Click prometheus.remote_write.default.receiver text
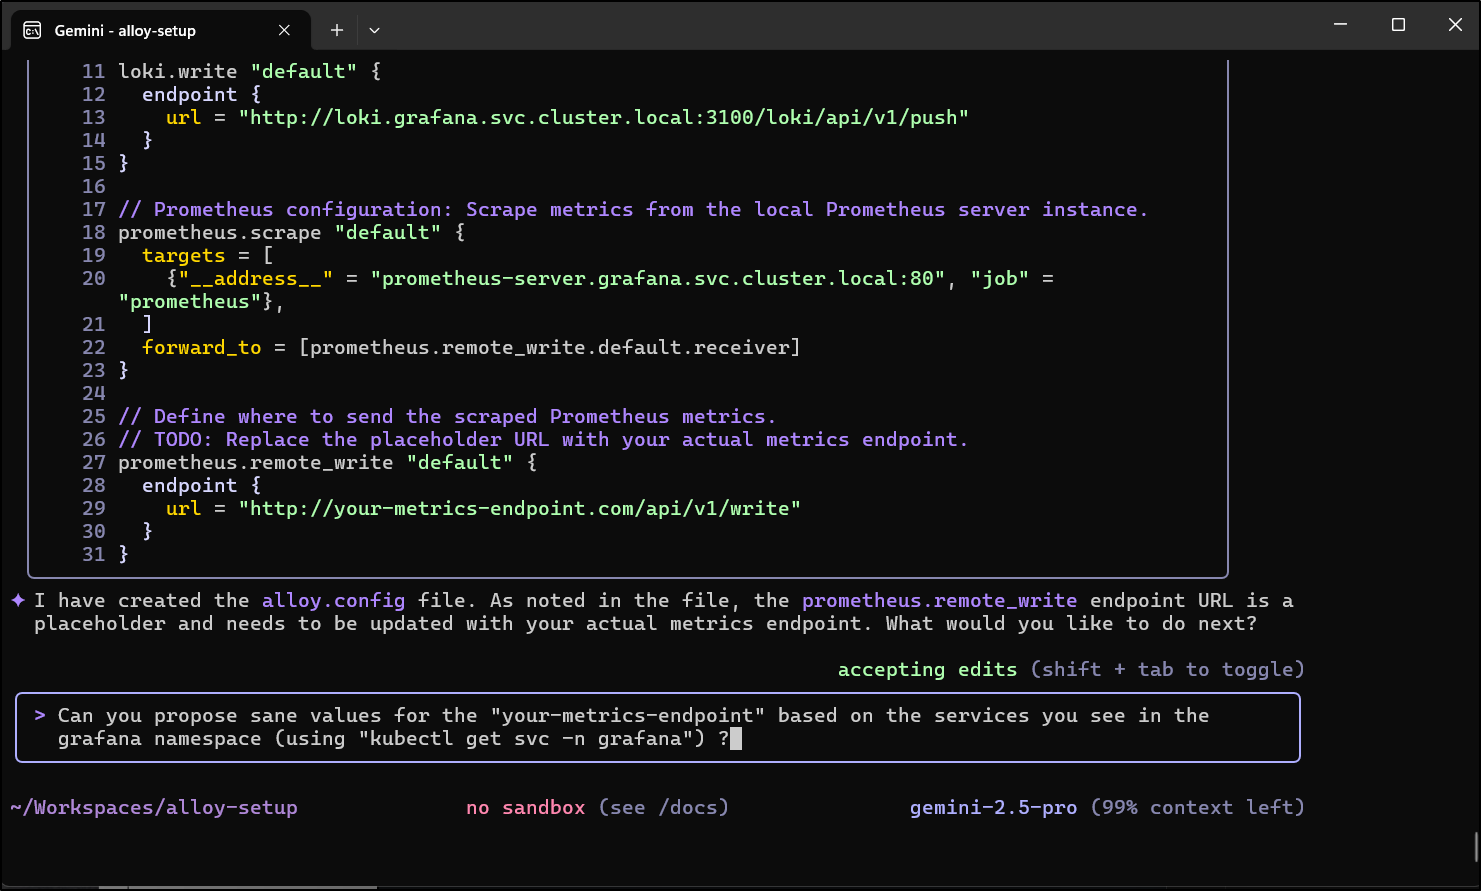Screen dimensions: 1481x891 click(x=549, y=347)
